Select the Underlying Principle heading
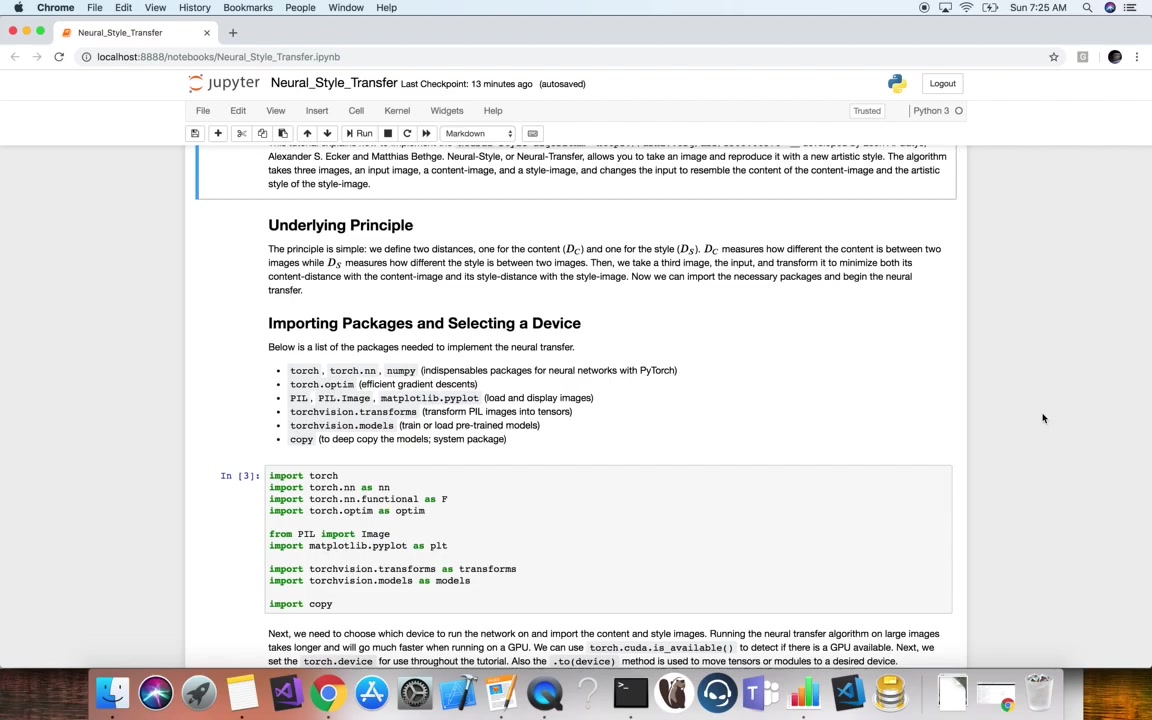 tap(340, 225)
